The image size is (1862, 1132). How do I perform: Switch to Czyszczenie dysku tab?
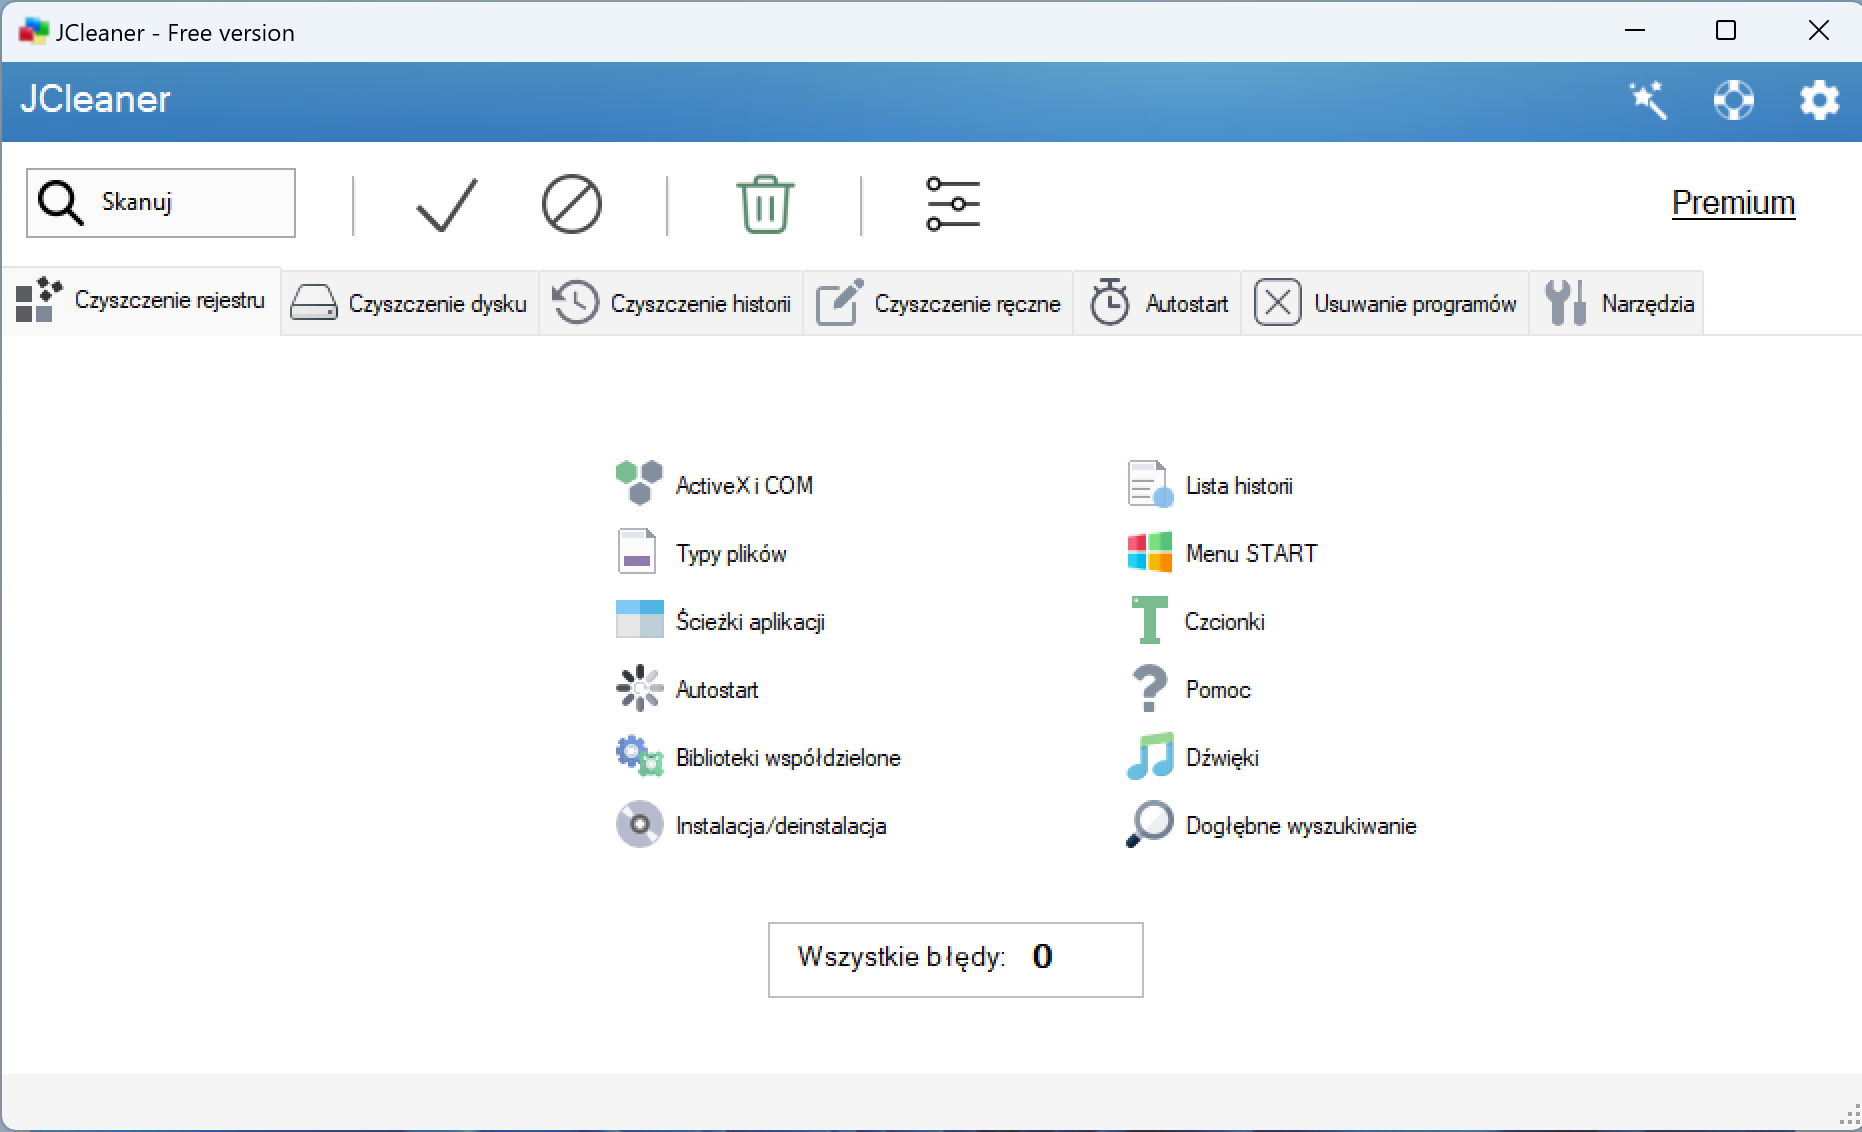(410, 303)
